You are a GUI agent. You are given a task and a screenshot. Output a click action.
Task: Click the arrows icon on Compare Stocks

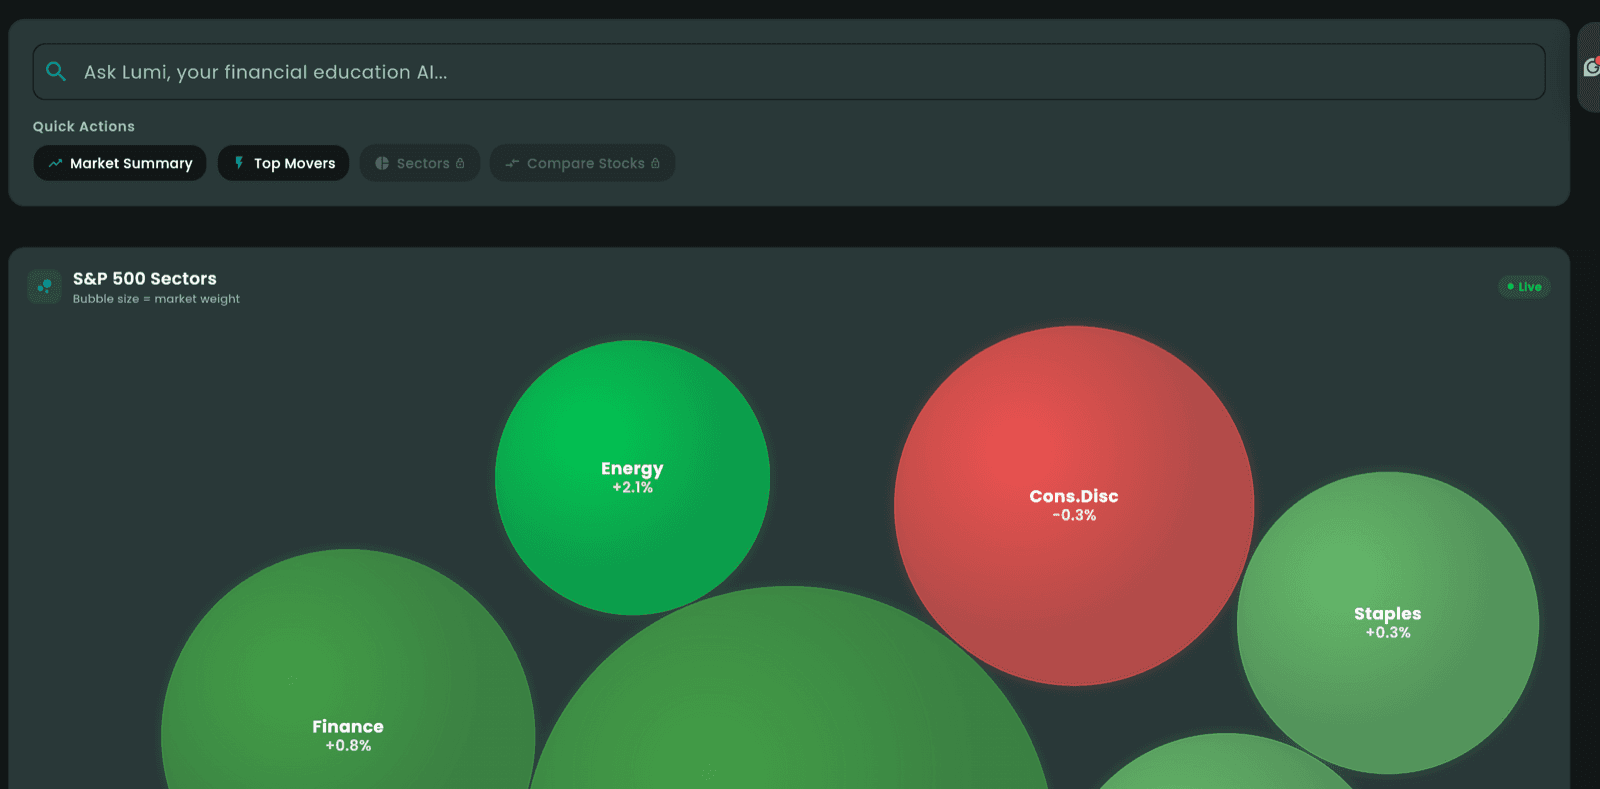(x=512, y=163)
